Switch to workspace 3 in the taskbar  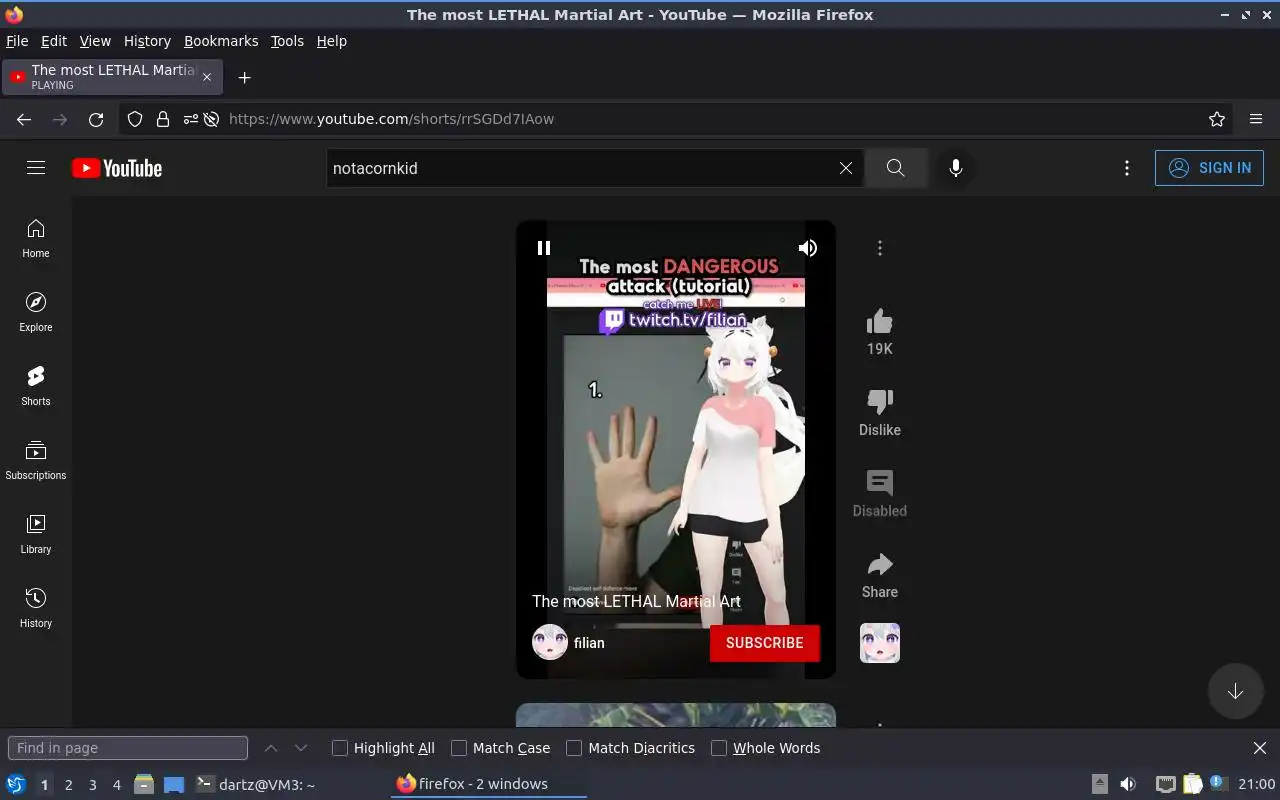click(93, 785)
